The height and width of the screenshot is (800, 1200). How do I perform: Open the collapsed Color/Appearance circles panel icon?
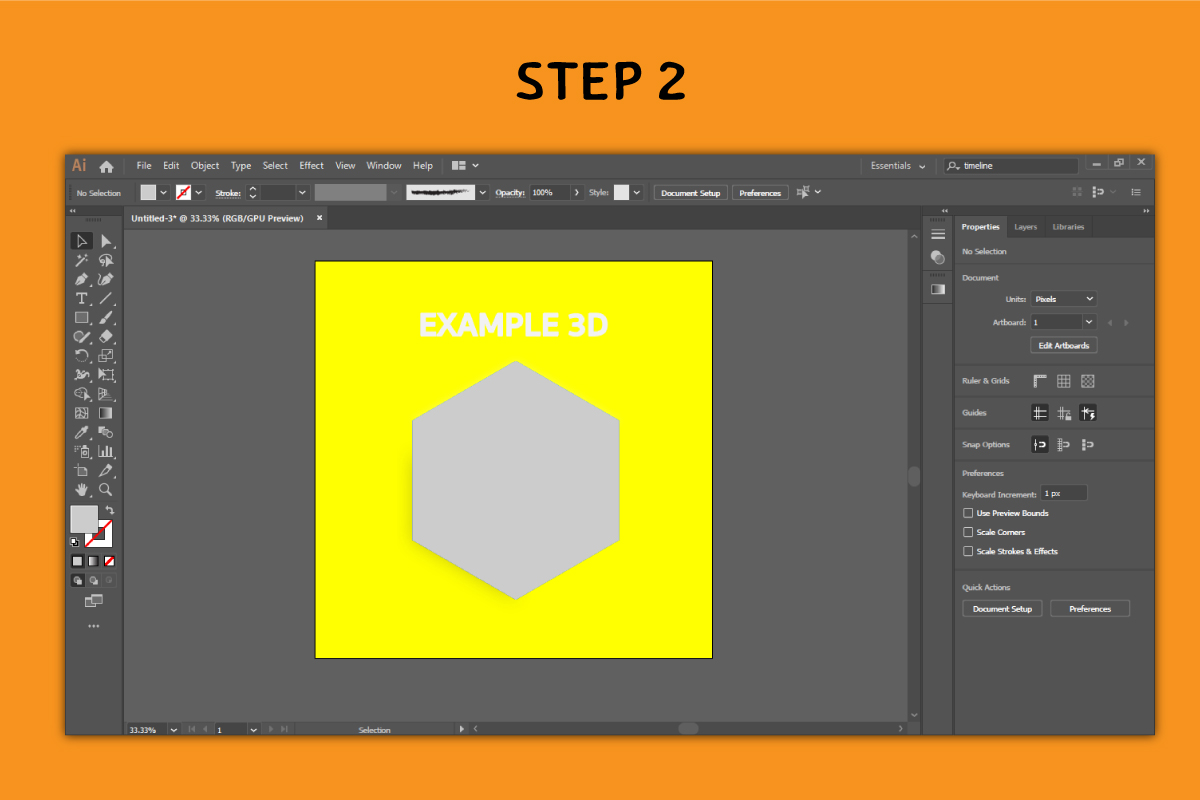(x=938, y=257)
